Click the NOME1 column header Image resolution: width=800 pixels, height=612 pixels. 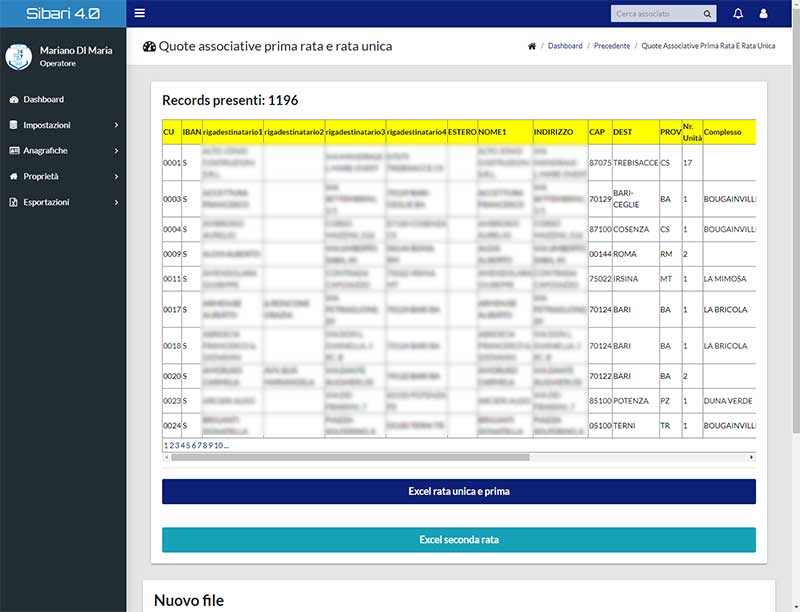505,132
